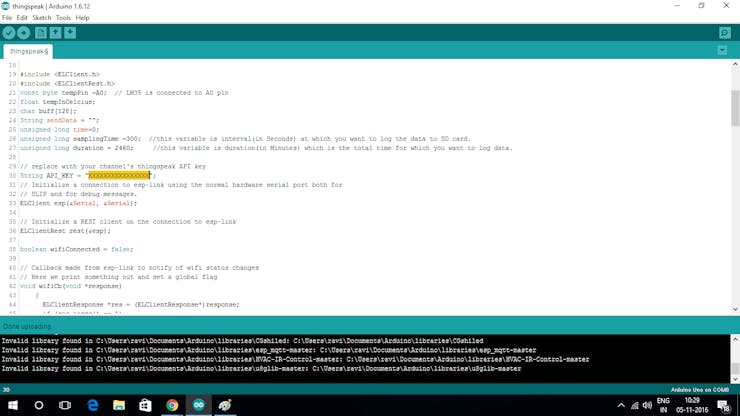This screenshot has width=740, height=416.
Task: Click the Arduino IDE taskbar icon
Action: click(199, 405)
